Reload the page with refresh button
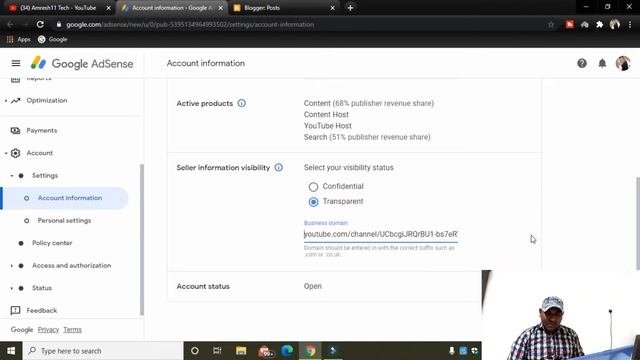Image resolution: width=640 pixels, height=360 pixels. point(40,24)
